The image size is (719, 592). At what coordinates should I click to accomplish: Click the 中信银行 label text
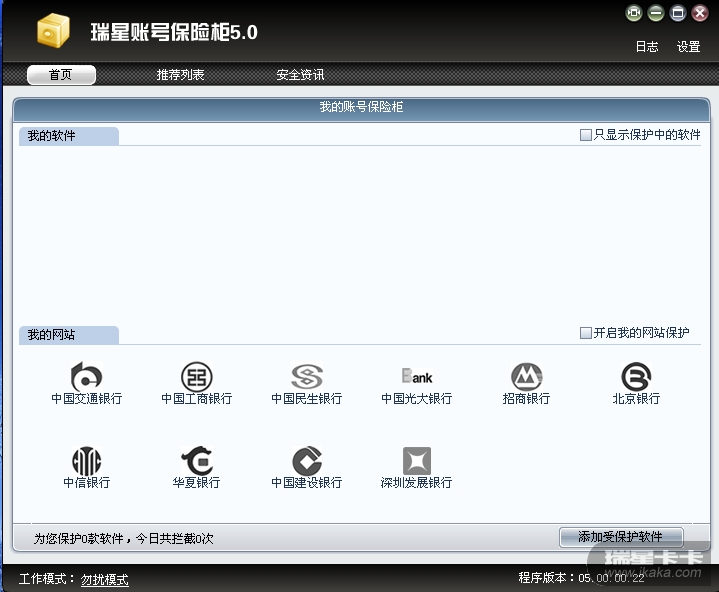coord(86,482)
